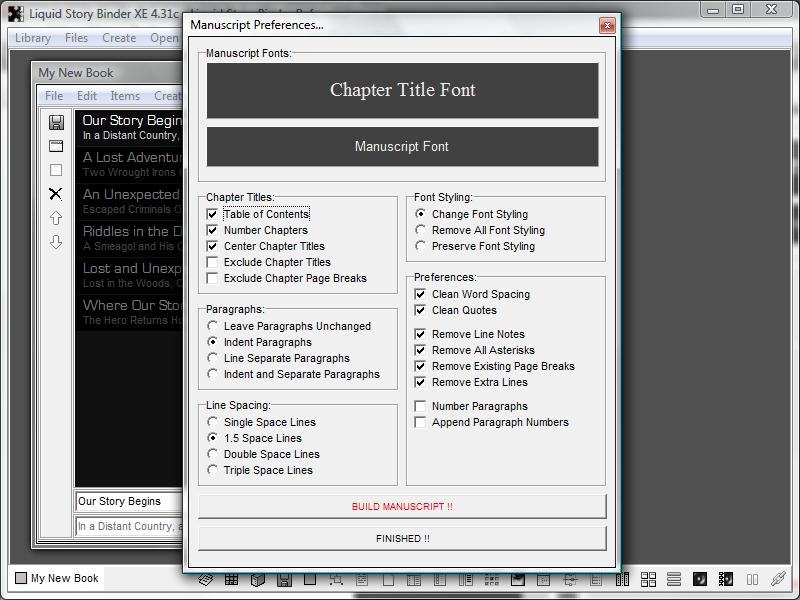Click the four-squares tile icon in bottom toolbar

648,579
